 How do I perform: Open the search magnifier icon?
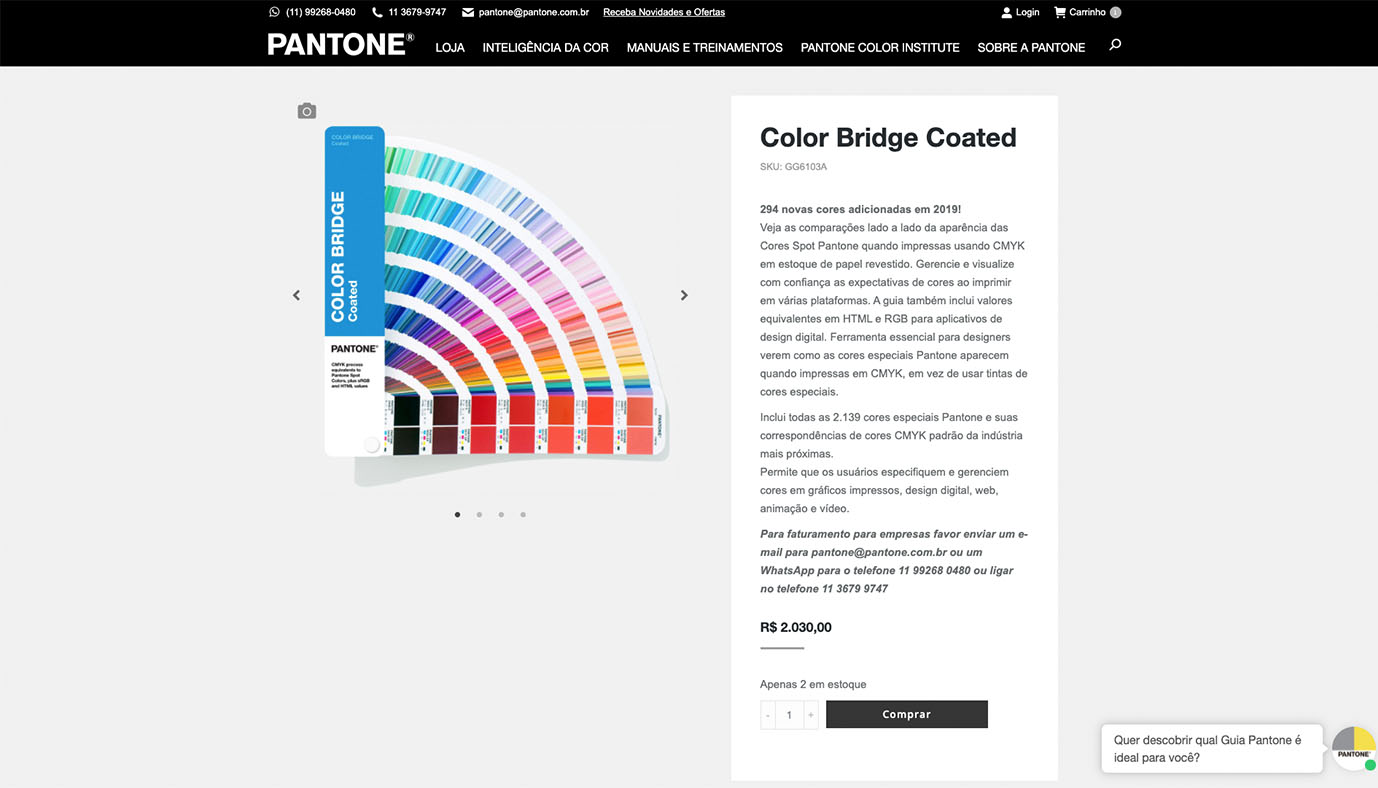tap(1115, 45)
